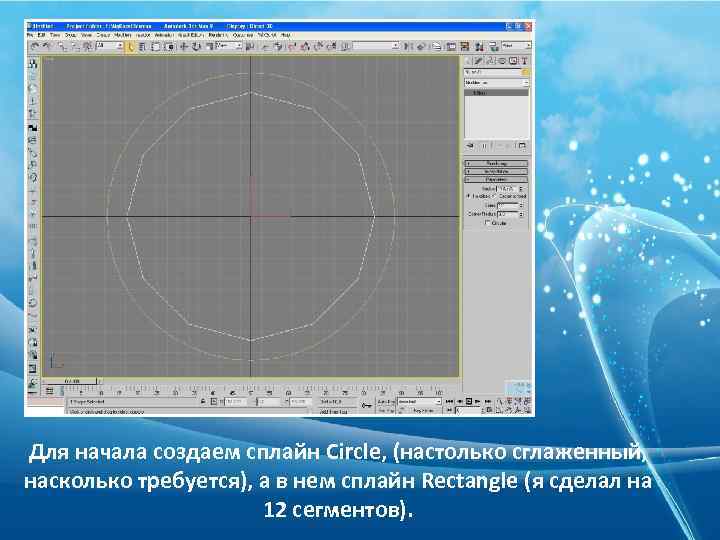Open the Reference Coordinate System dropdown

pyautogui.click(x=229, y=45)
